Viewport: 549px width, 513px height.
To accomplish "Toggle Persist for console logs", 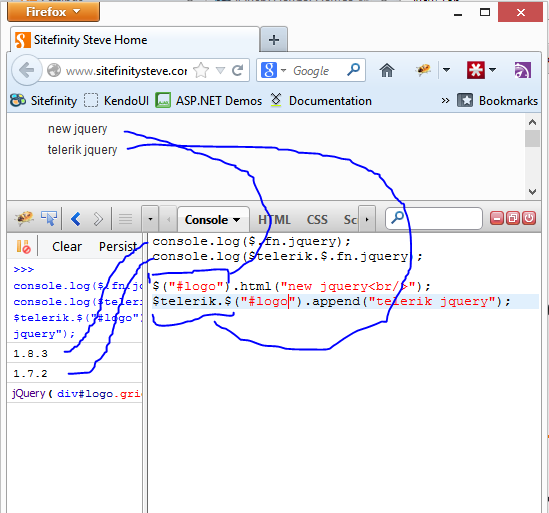I will pyautogui.click(x=118, y=247).
